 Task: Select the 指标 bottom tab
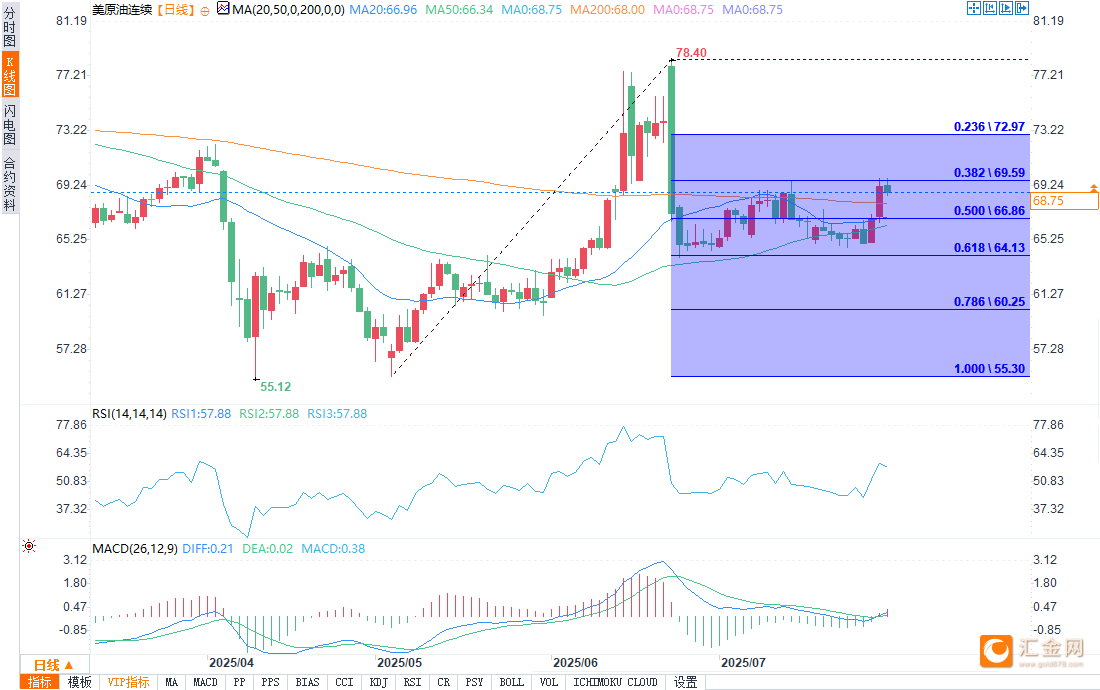point(40,682)
